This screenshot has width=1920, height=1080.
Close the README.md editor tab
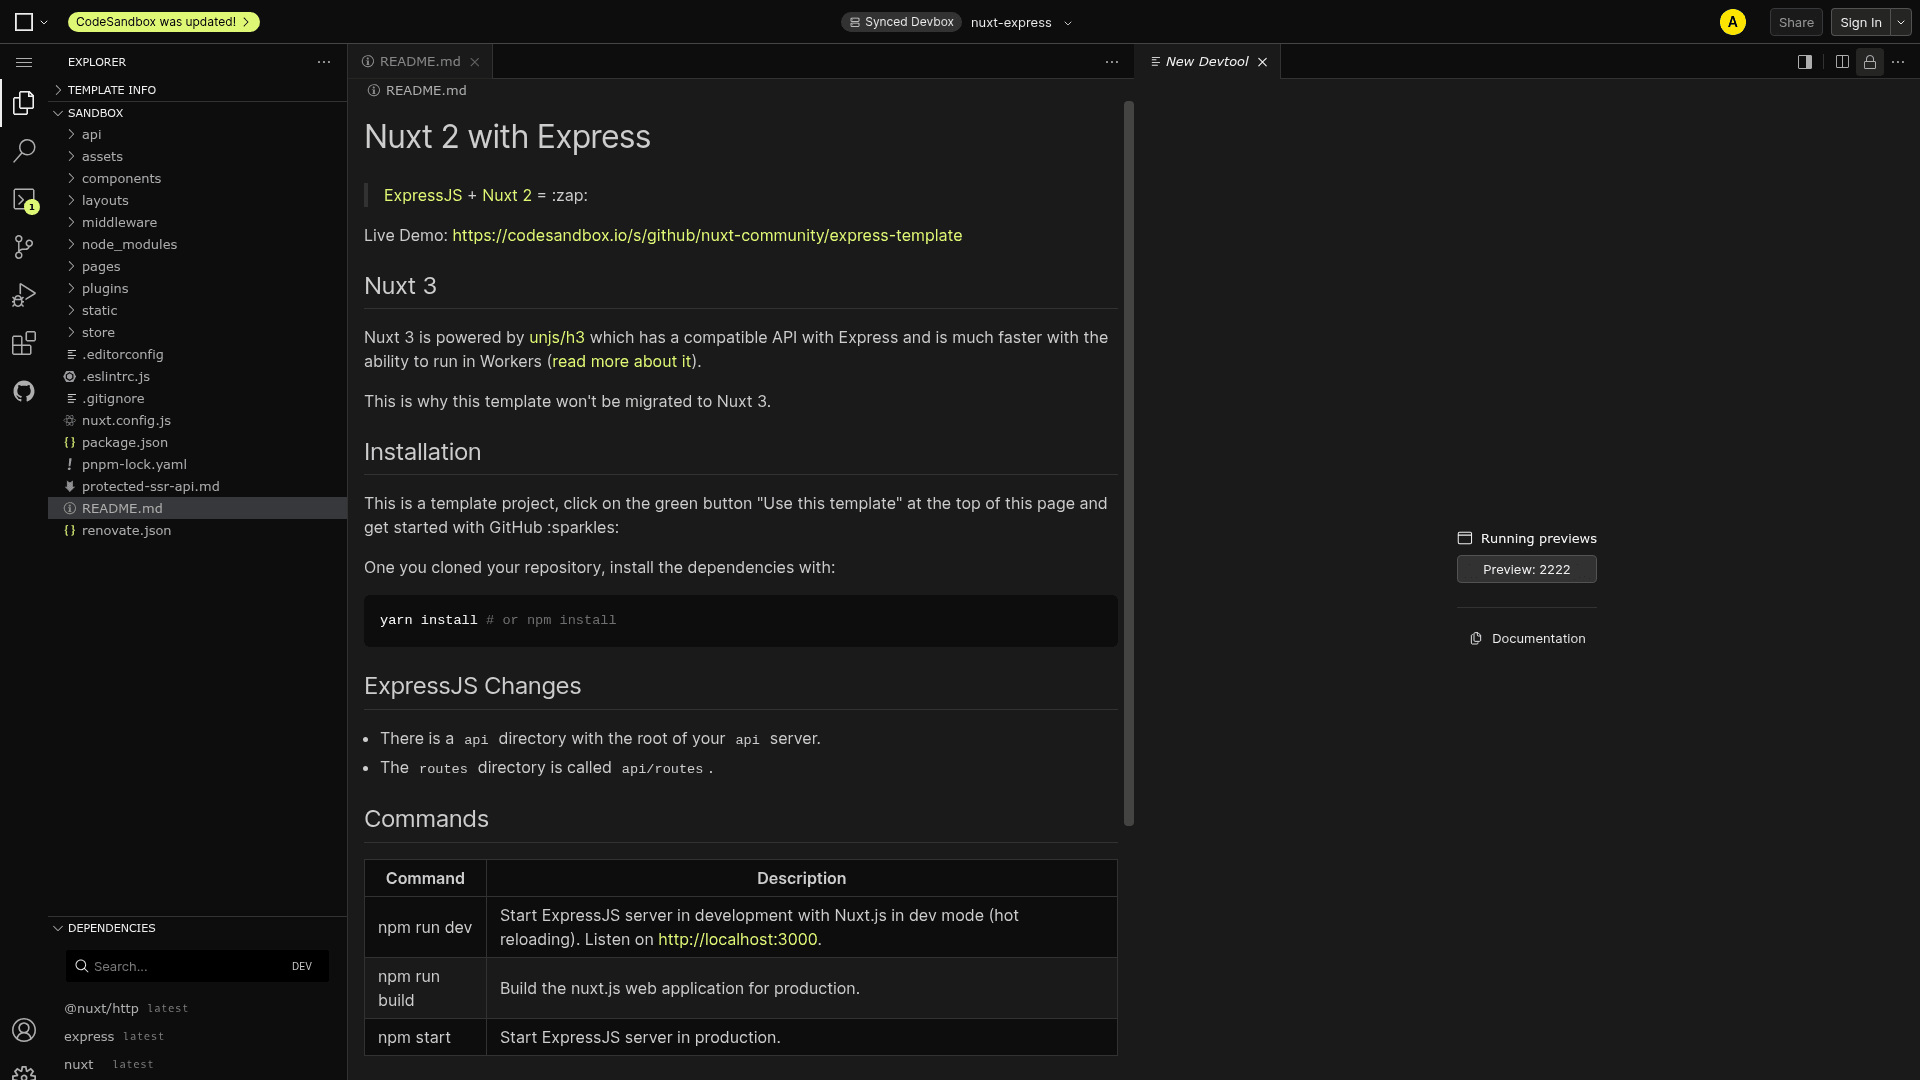pos(475,62)
